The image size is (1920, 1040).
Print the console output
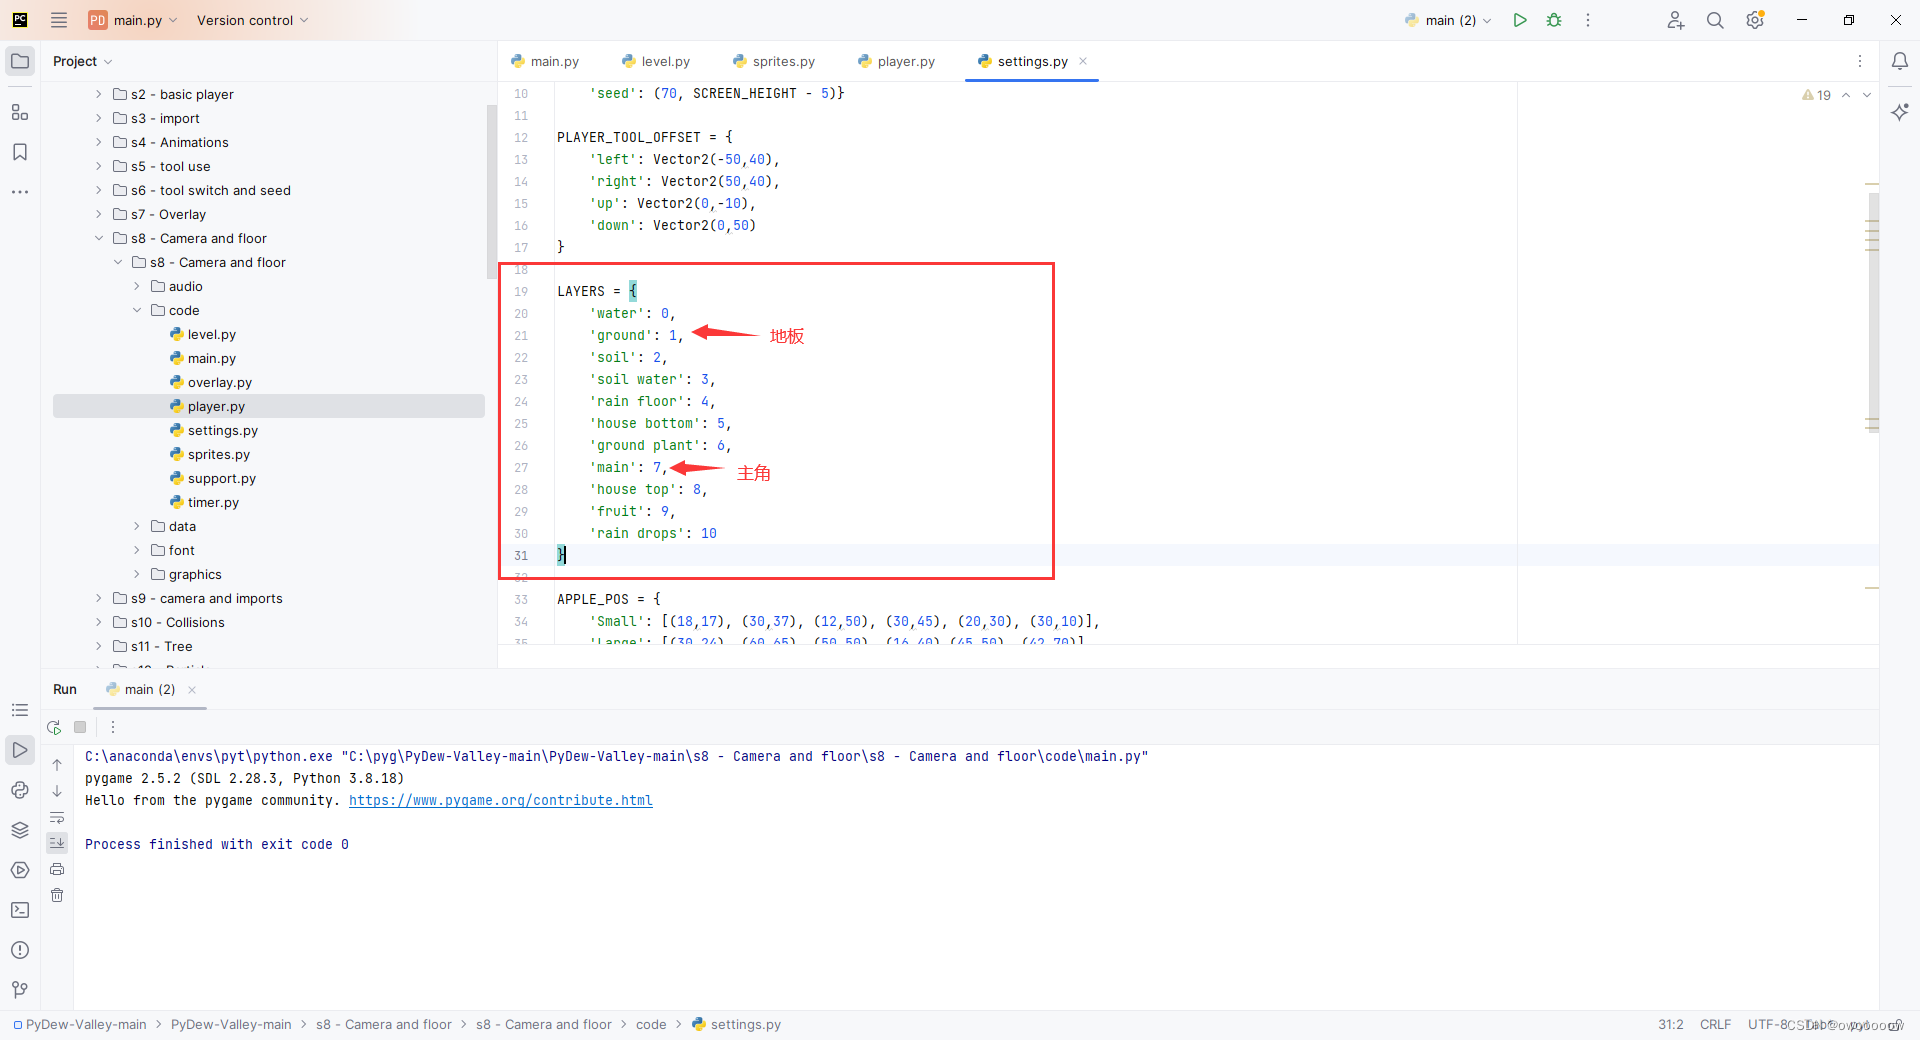click(57, 869)
